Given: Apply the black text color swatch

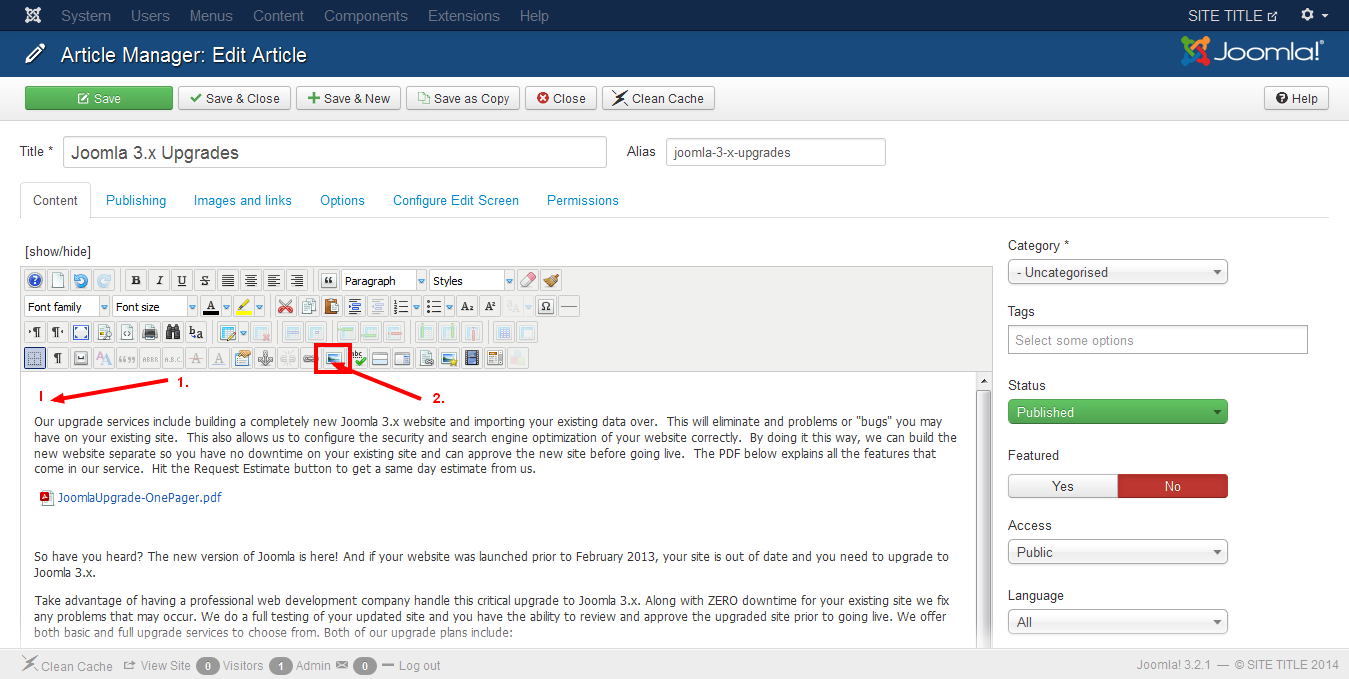Looking at the screenshot, I should [x=210, y=307].
